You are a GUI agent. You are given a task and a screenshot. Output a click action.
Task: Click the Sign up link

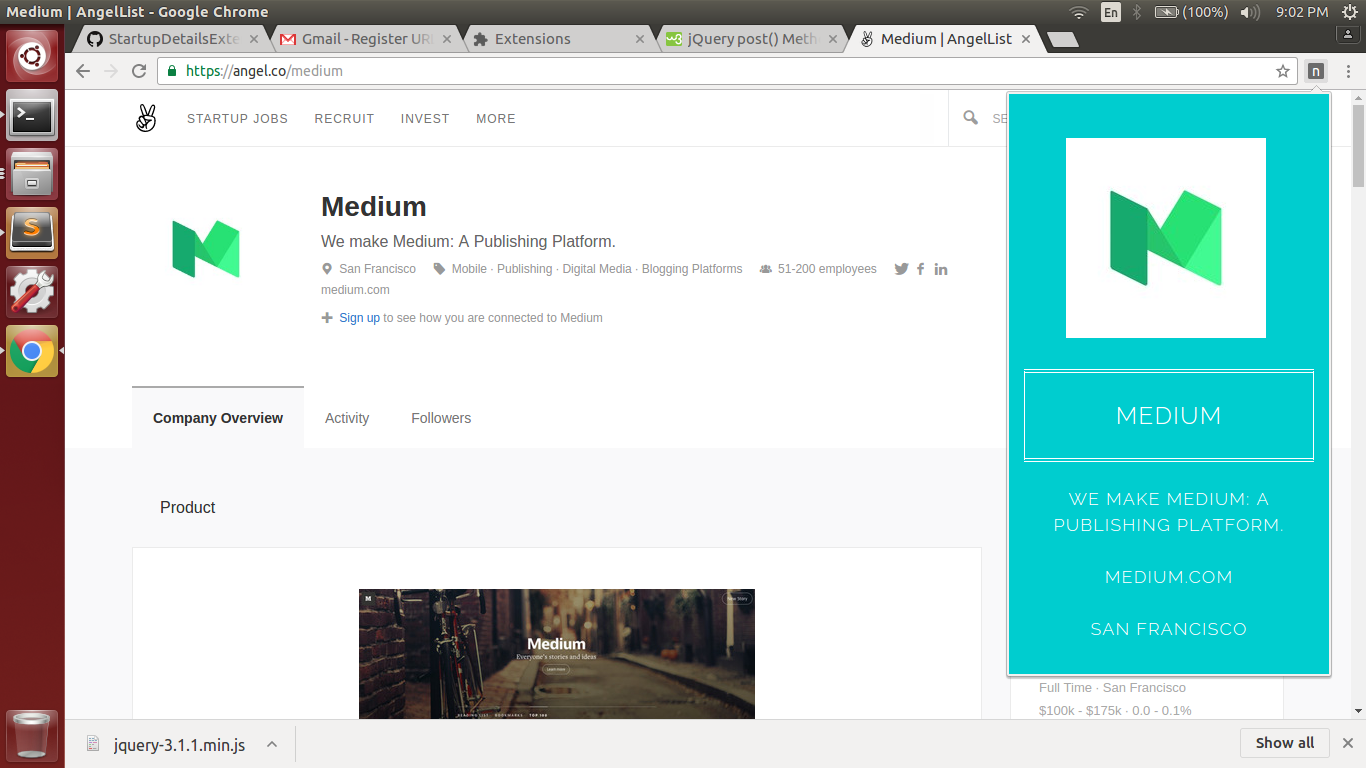[x=359, y=318]
